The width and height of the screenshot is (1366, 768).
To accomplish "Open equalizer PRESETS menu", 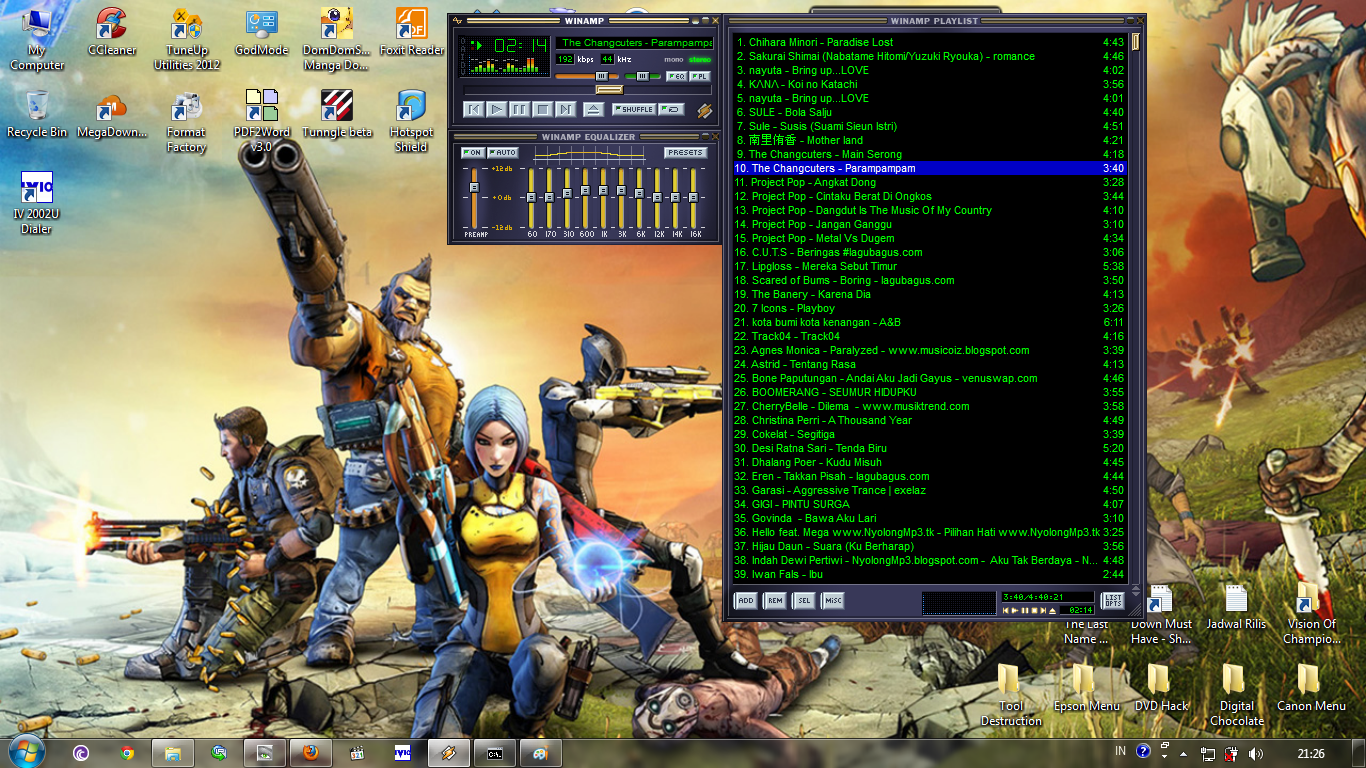I will pos(685,153).
